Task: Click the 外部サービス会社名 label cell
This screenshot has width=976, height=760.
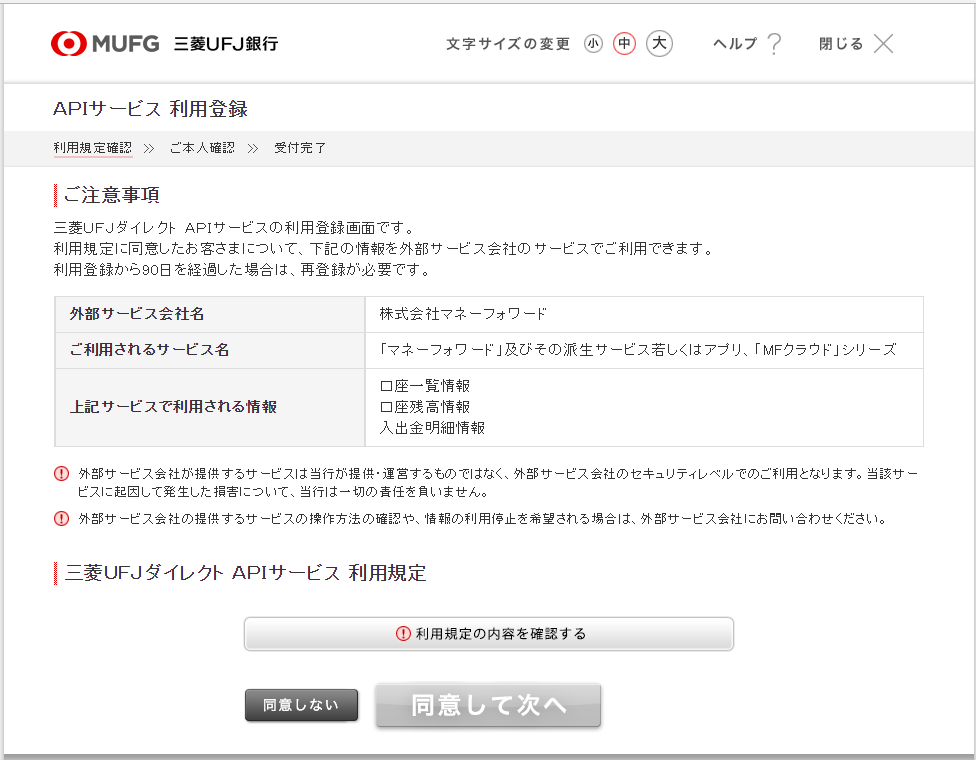Action: 210,314
